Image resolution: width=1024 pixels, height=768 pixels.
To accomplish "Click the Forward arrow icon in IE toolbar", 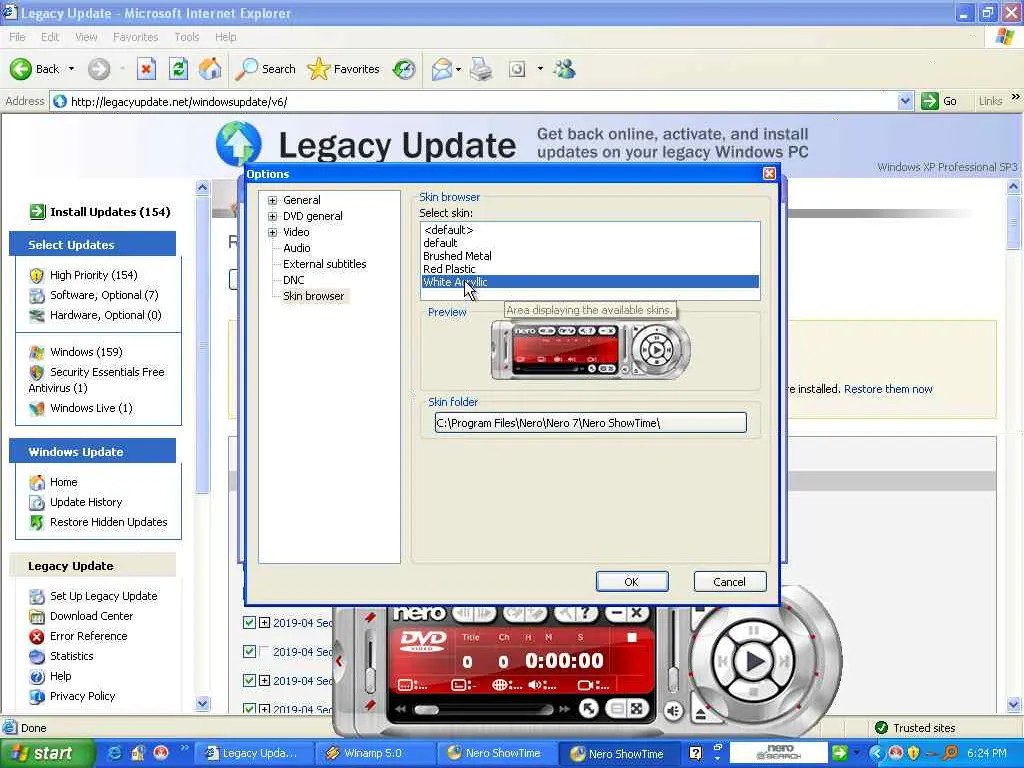I will [99, 69].
